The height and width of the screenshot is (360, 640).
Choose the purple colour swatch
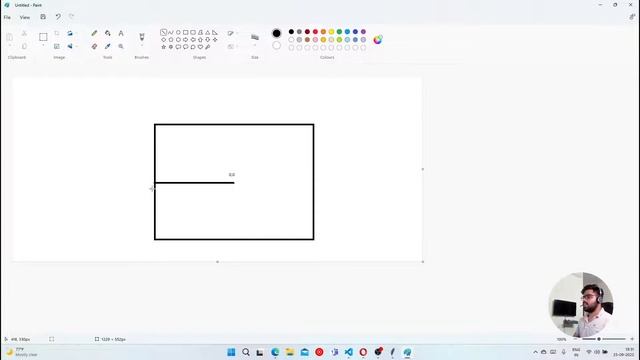click(363, 32)
